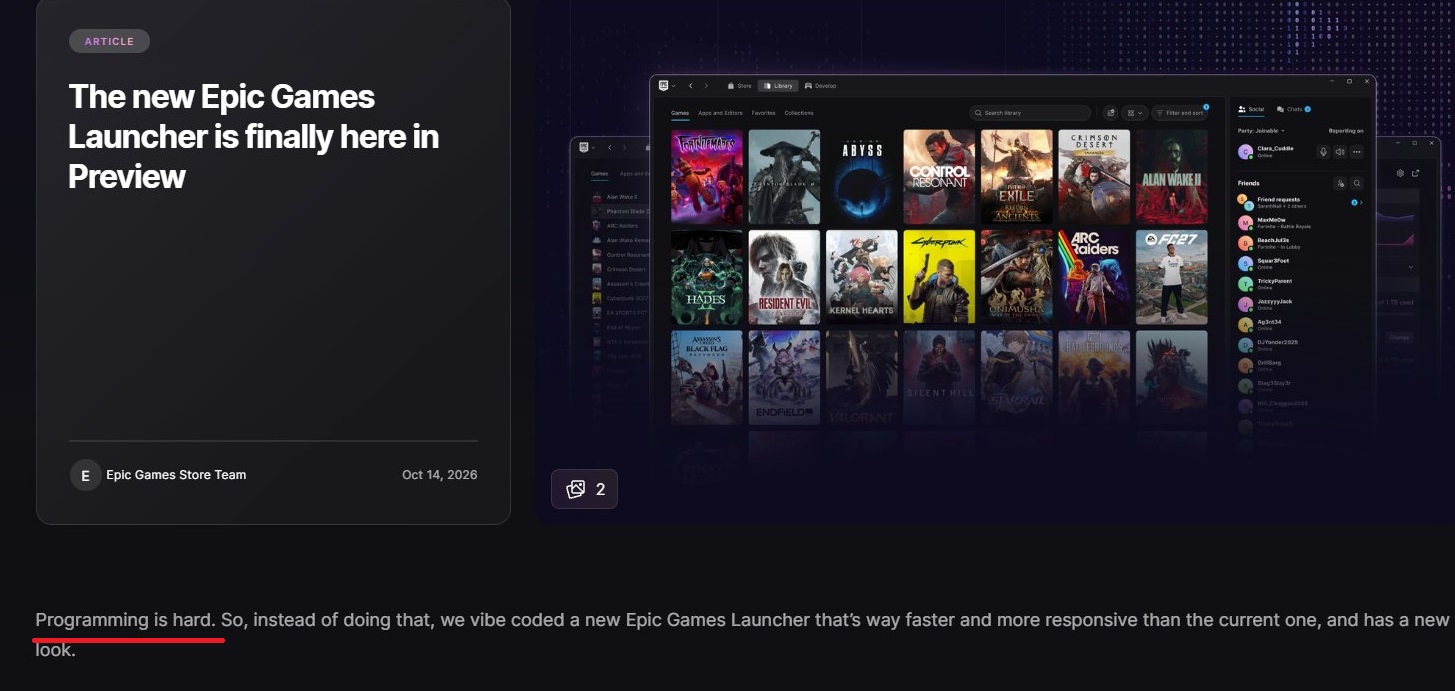Click the pop-out icon in the background window

1415,174
